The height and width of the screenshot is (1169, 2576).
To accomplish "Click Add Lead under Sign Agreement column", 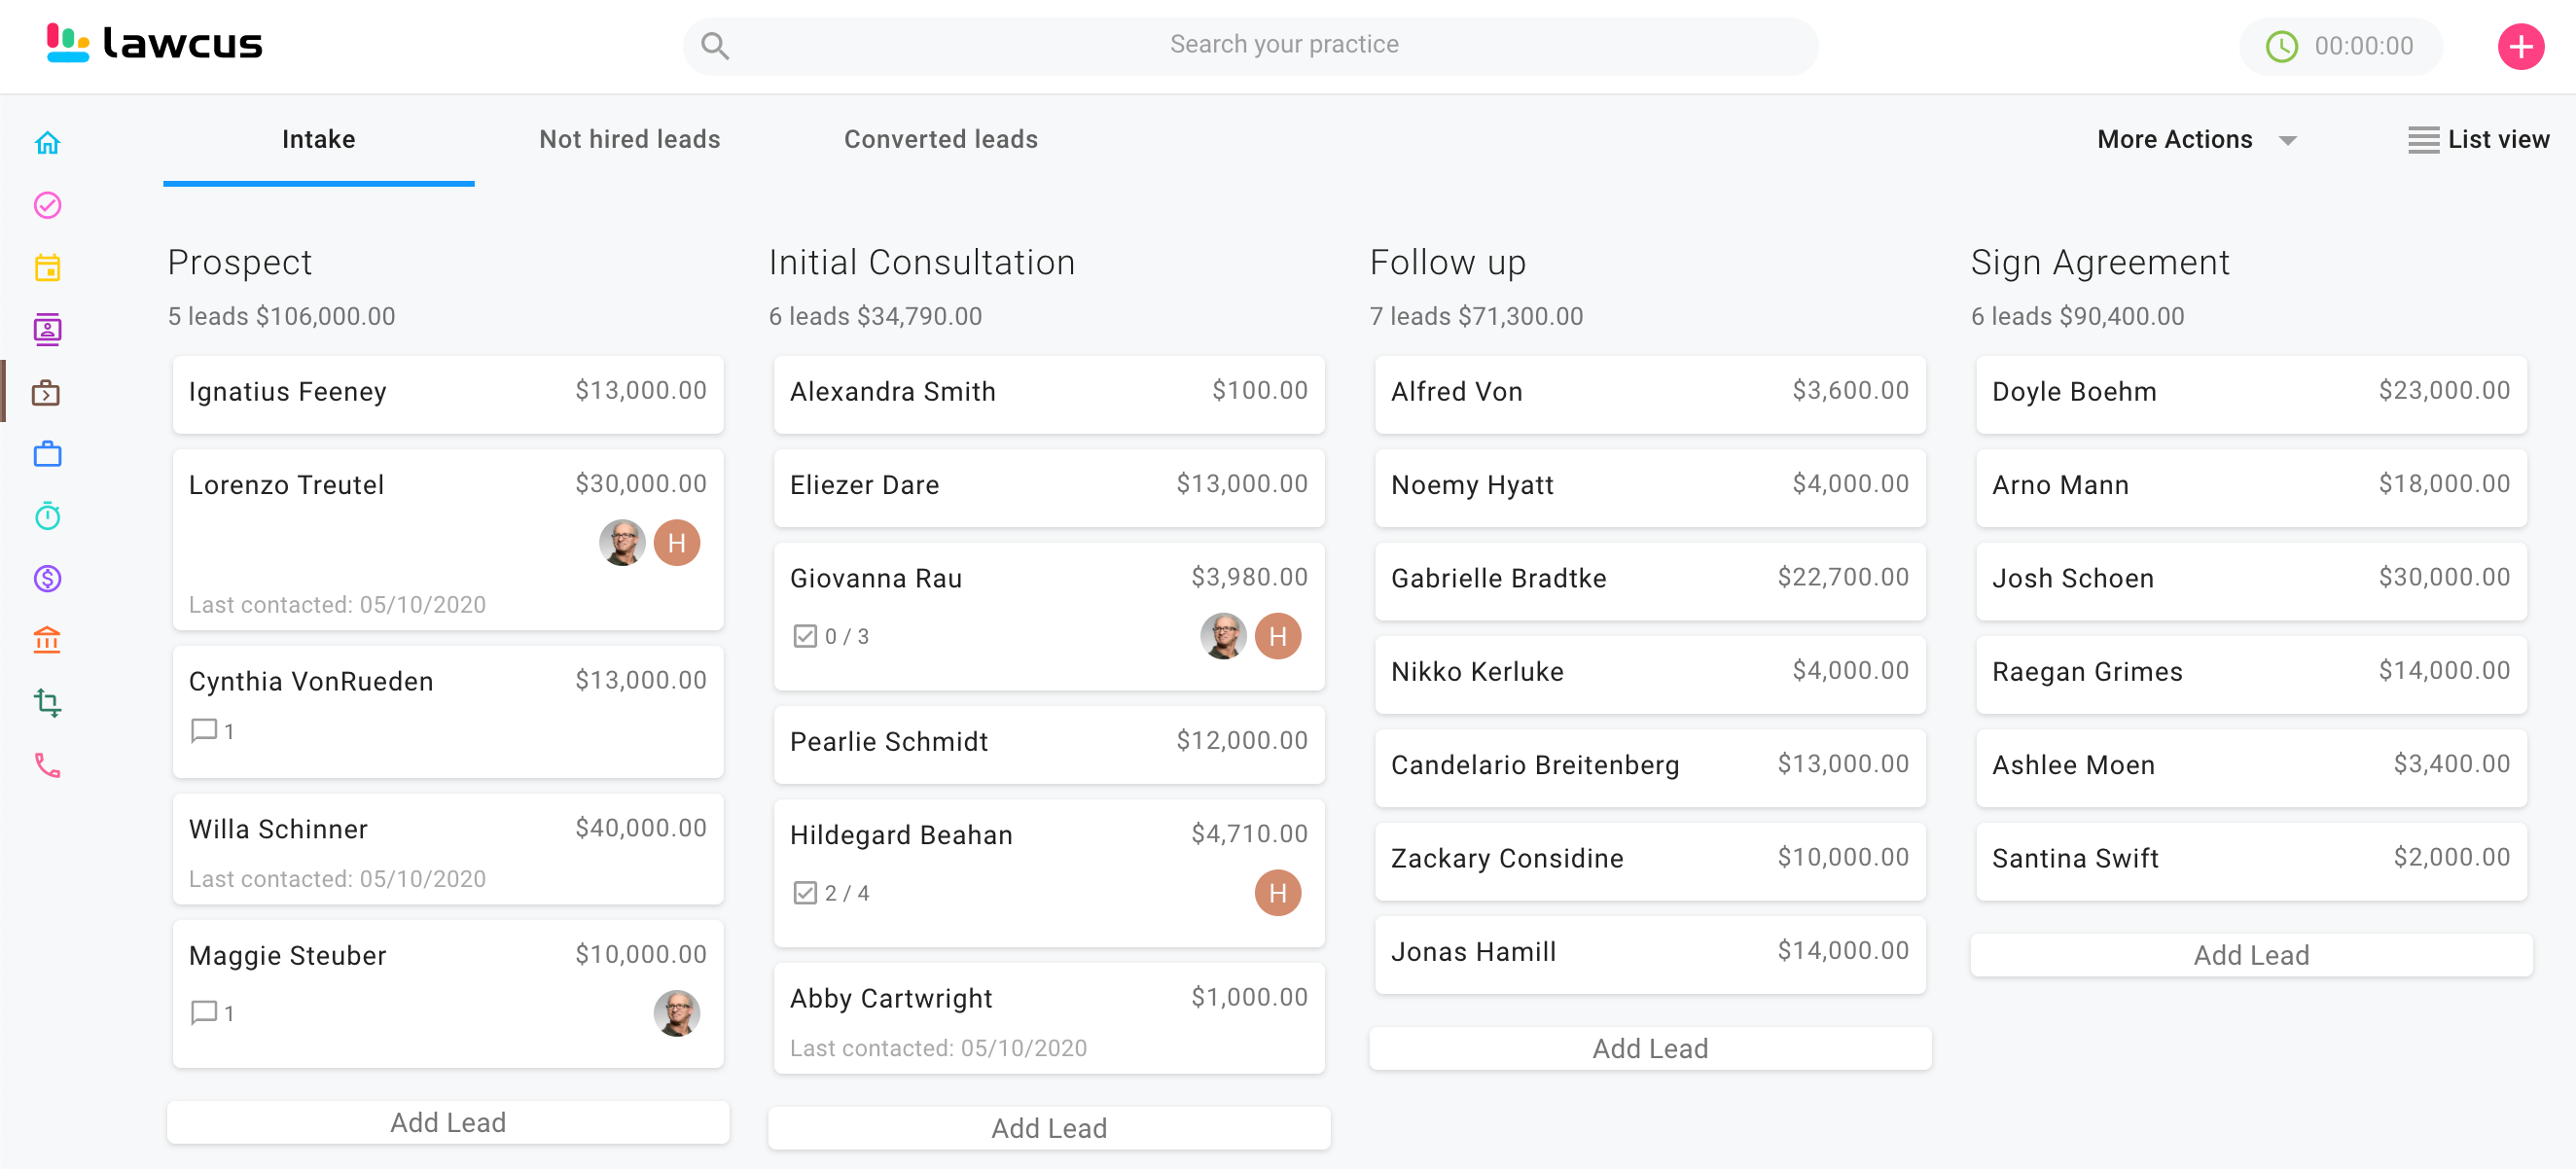I will coord(2251,955).
